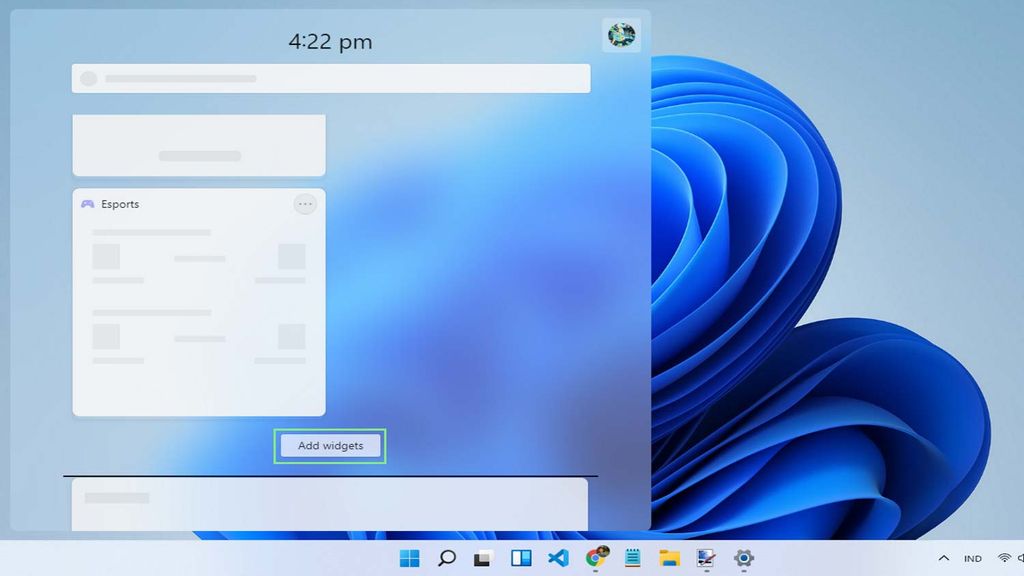This screenshot has width=1024, height=576.
Task: Open the Start menu
Action: 408,558
